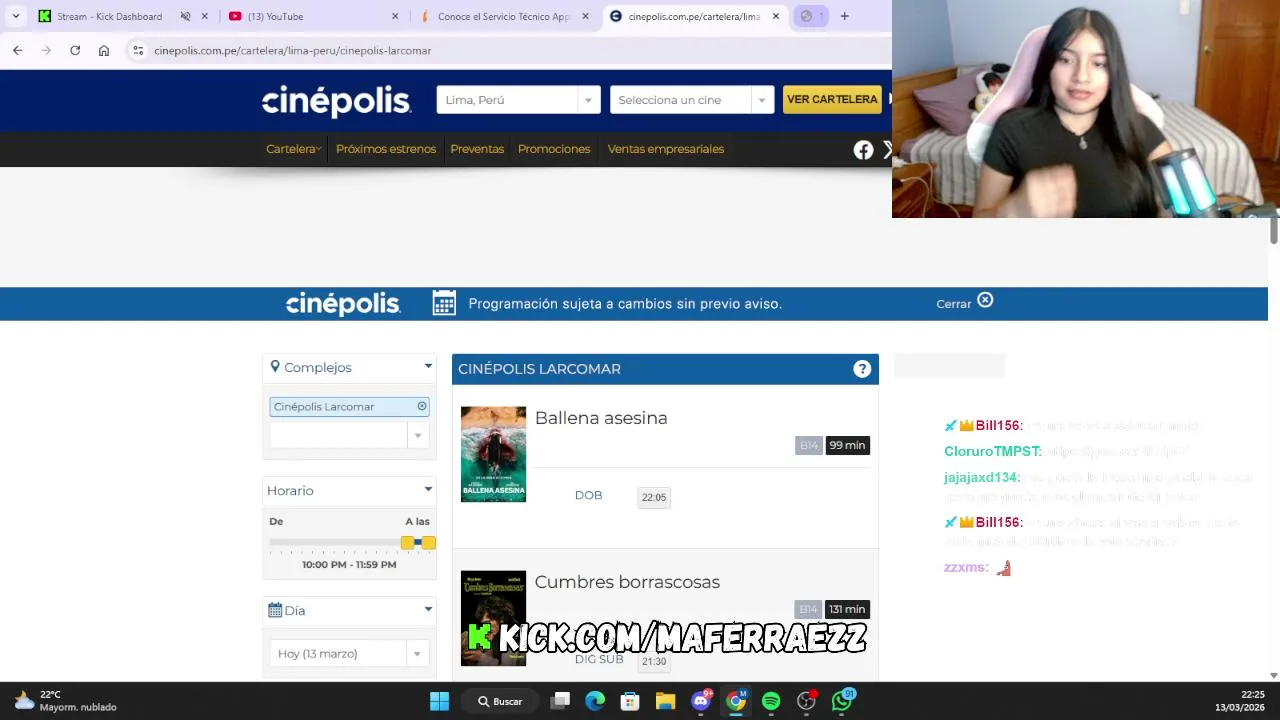
Task: Open the Hoy (13 marzo) day dropdown
Action: click(349, 653)
